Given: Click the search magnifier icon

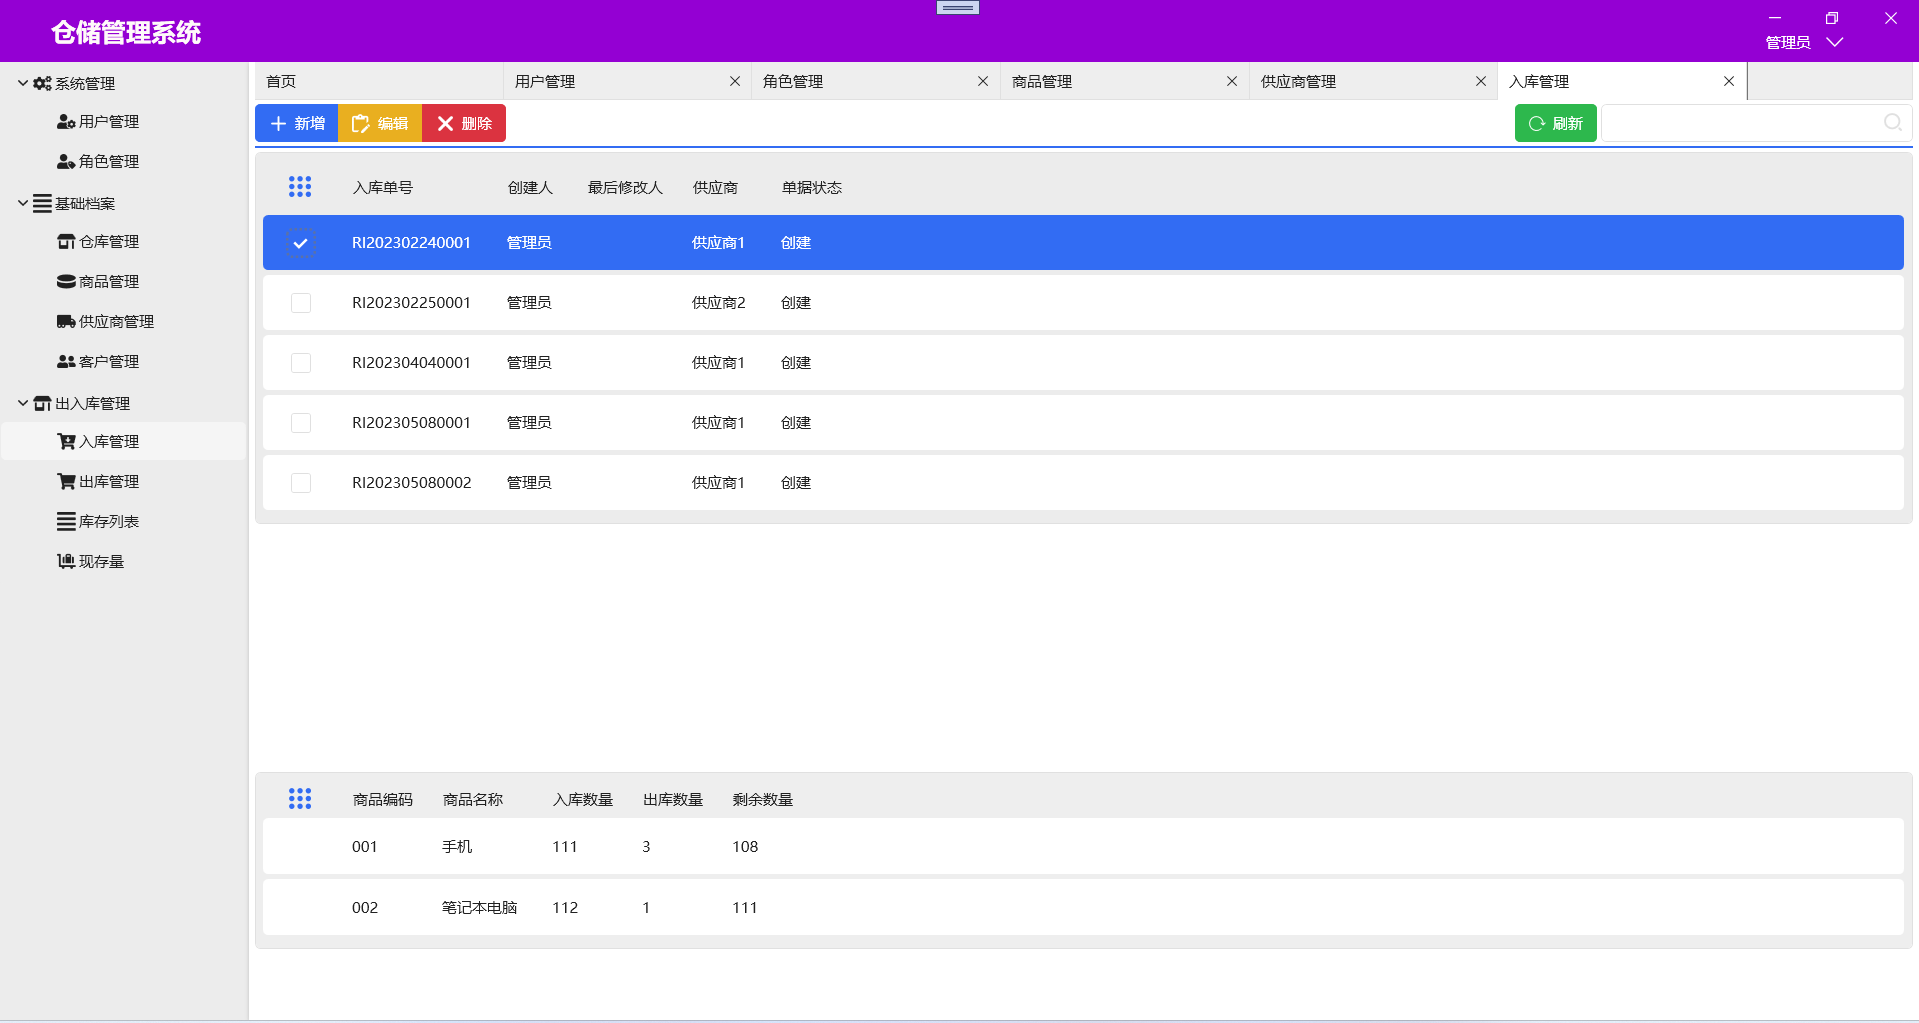Looking at the screenshot, I should coord(1893,123).
